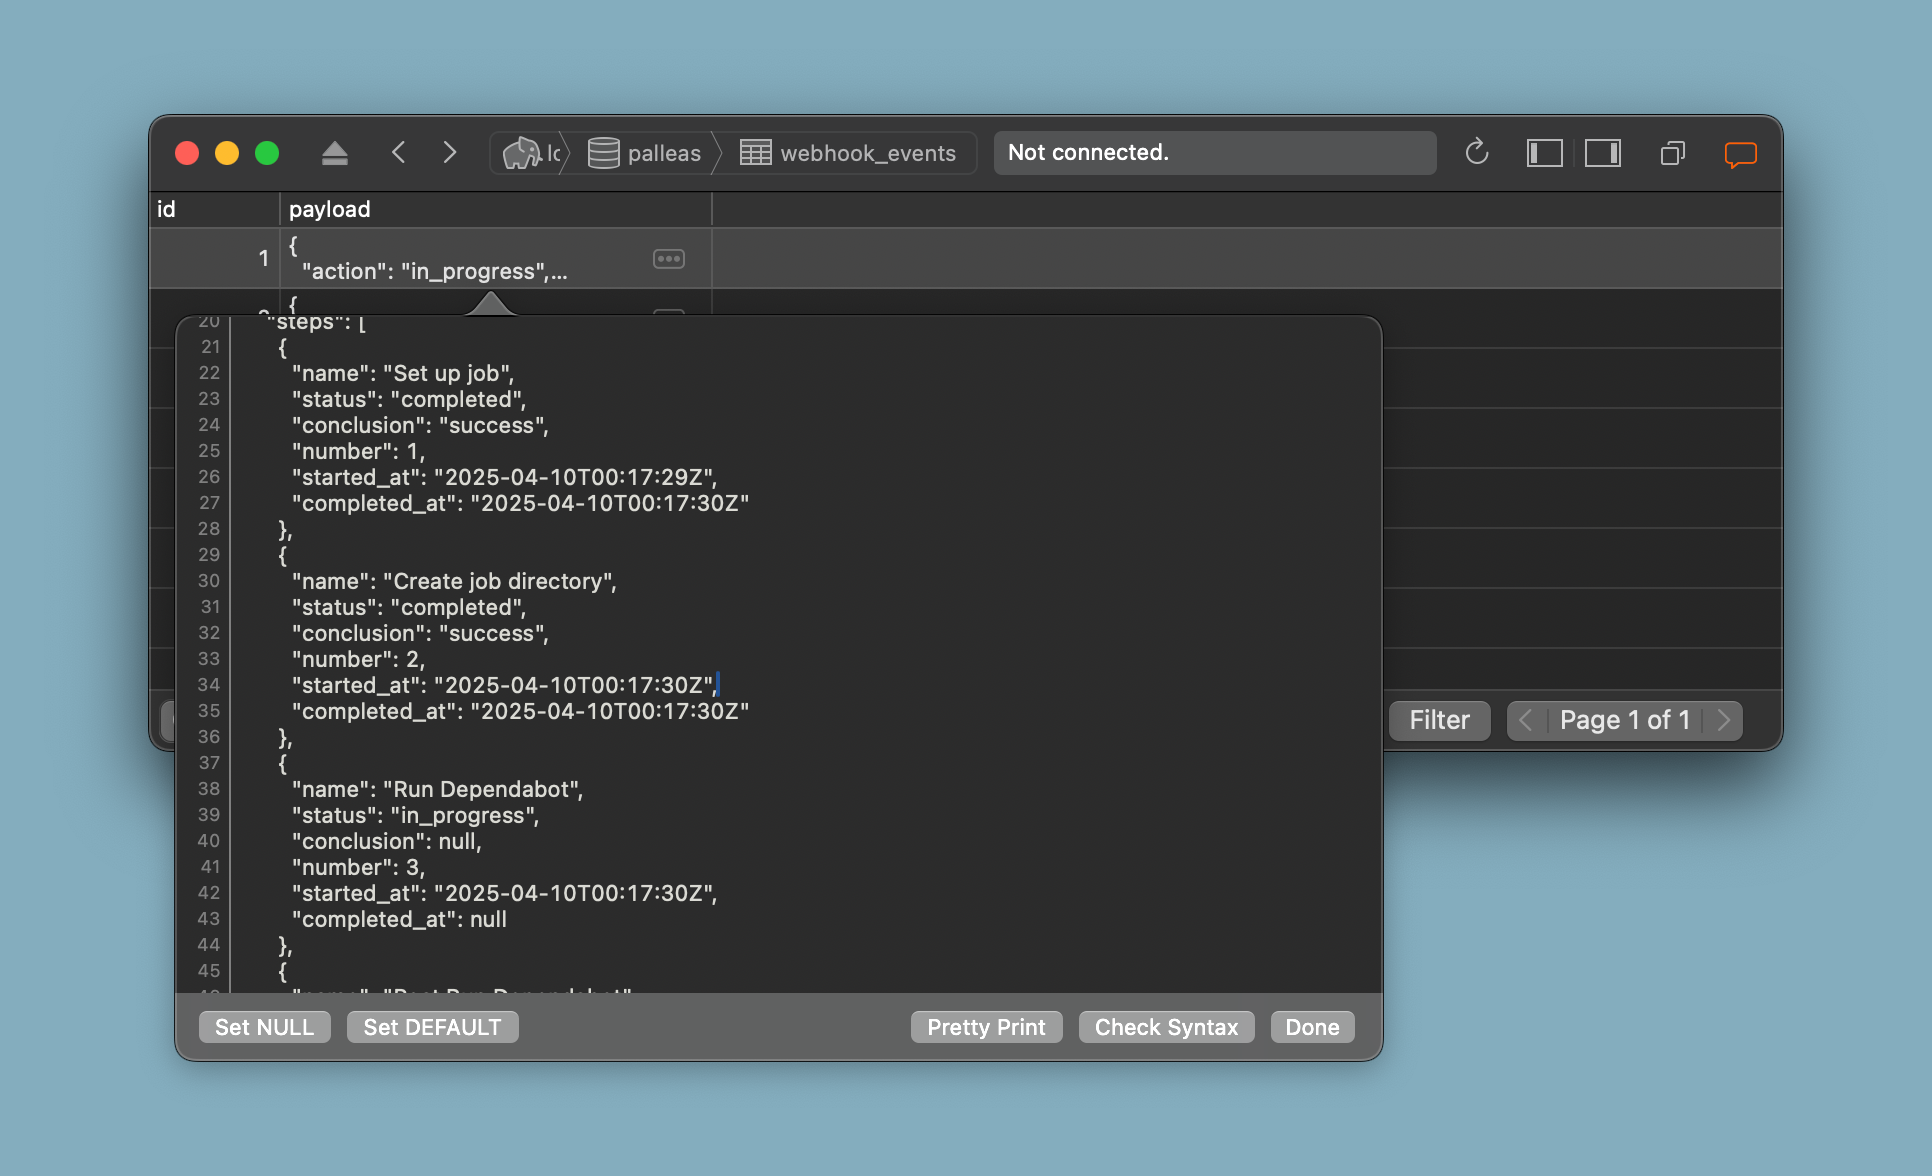Click the eject/disconnect icon in toolbar
Image resolution: width=1932 pixels, height=1176 pixels.
coord(335,153)
